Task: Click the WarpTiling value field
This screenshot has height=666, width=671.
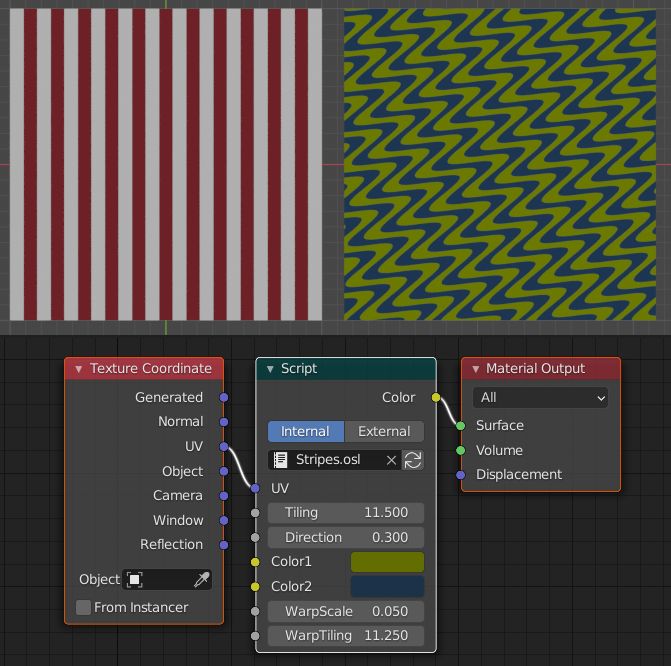Action: click(x=346, y=636)
